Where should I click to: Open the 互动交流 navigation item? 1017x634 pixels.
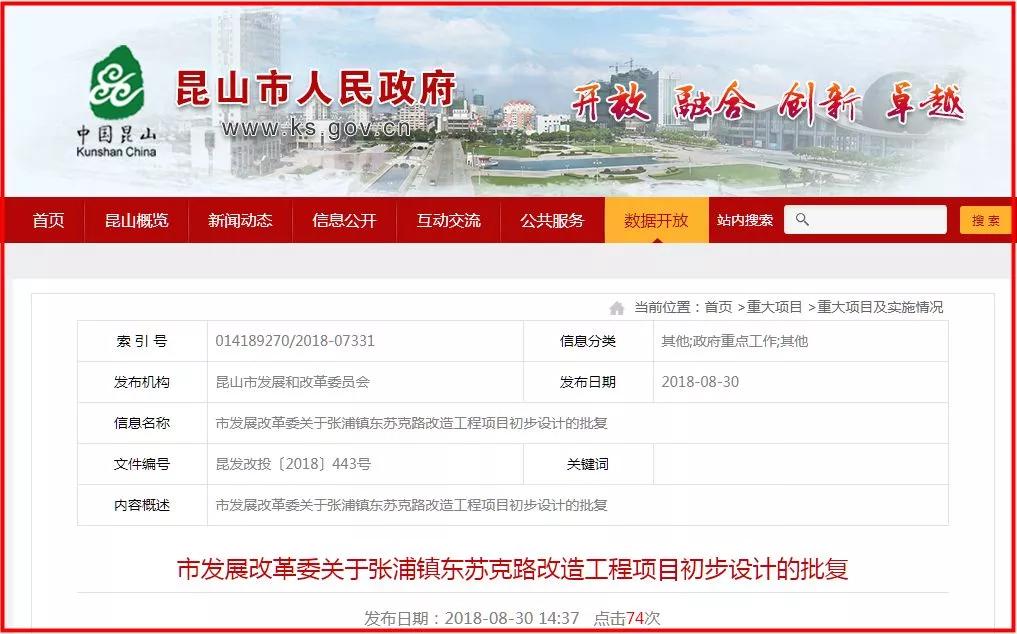(x=448, y=220)
